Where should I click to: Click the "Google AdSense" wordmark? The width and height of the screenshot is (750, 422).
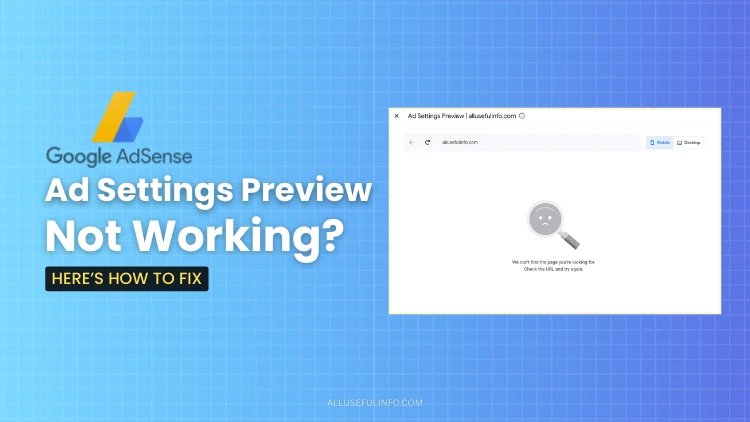(119, 156)
